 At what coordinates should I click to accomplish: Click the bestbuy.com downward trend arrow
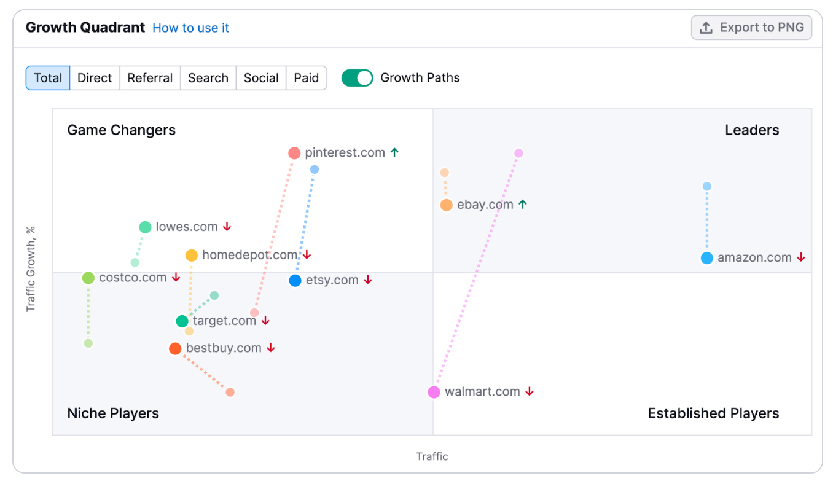click(271, 348)
